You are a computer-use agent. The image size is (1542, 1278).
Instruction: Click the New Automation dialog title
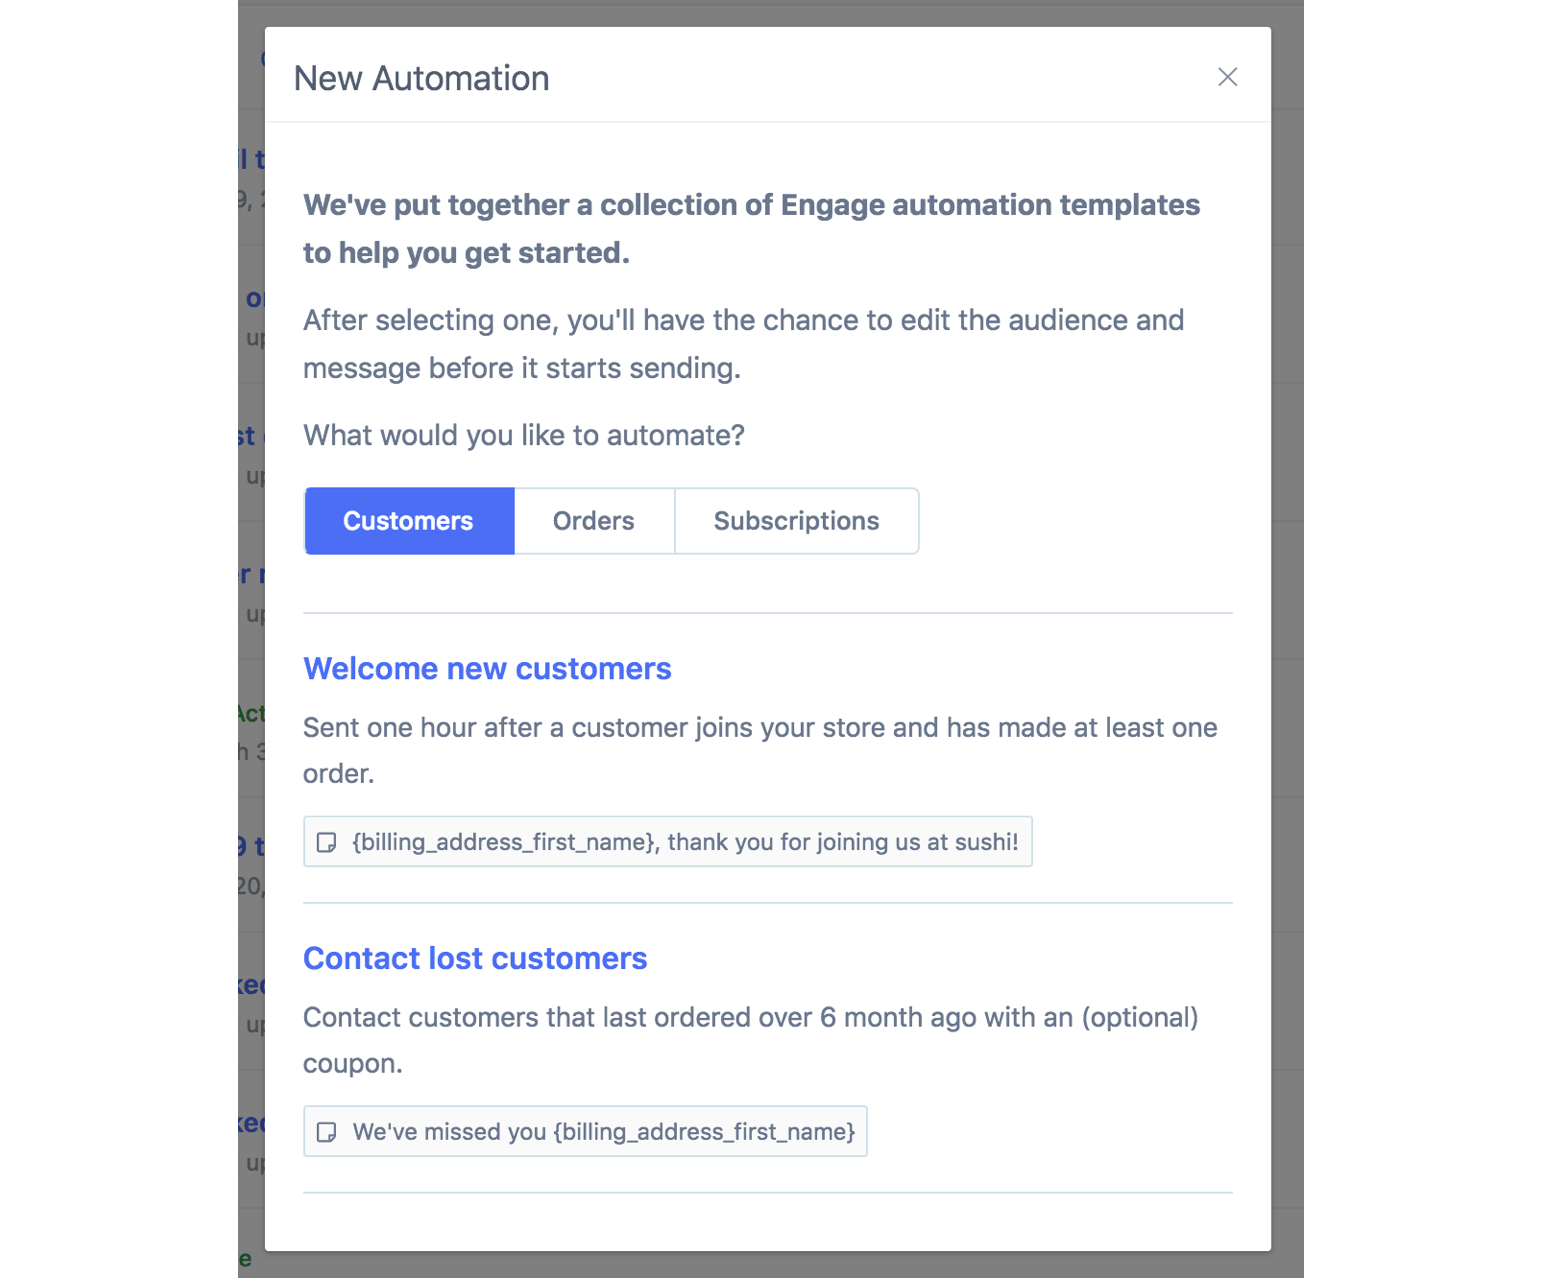point(421,78)
